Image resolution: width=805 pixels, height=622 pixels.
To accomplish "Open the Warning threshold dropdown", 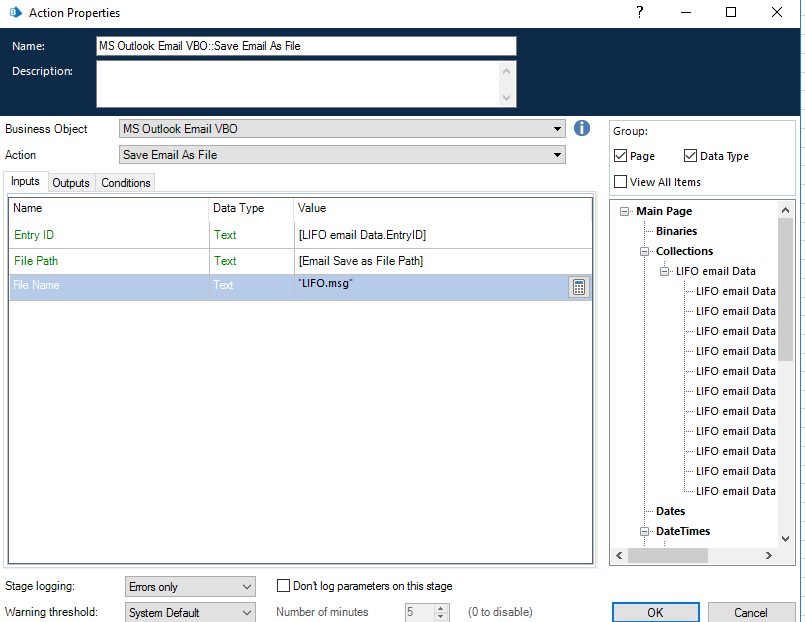I will point(247,613).
